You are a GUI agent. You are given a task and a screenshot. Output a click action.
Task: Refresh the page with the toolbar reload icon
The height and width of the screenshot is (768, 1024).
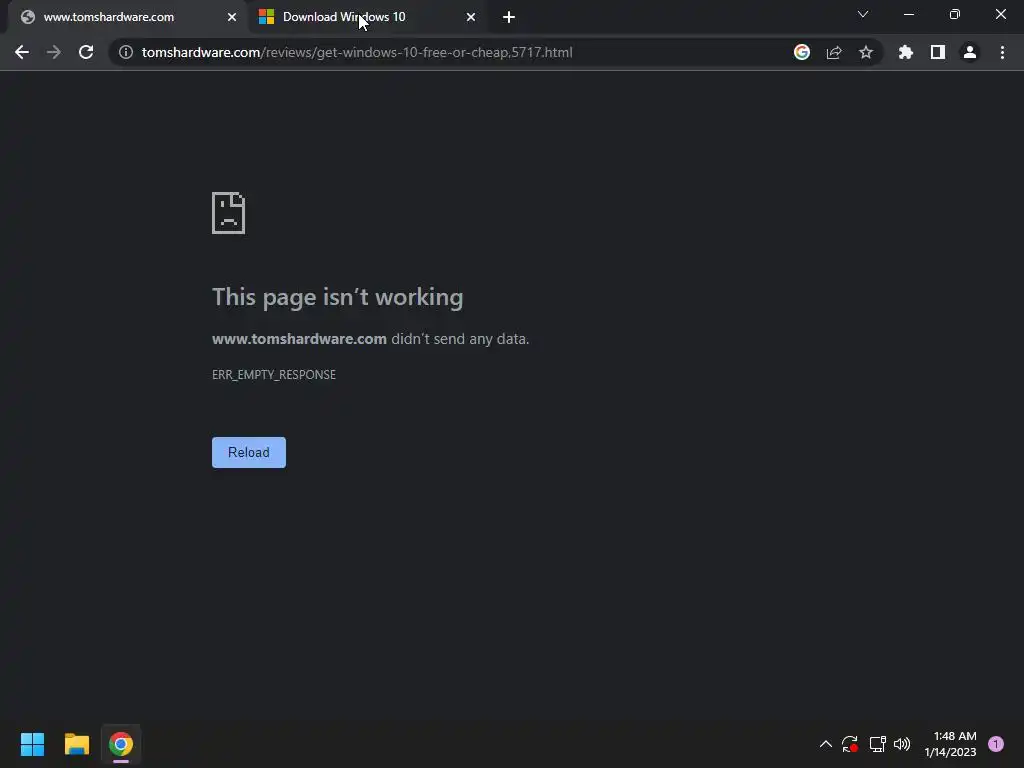(86, 52)
